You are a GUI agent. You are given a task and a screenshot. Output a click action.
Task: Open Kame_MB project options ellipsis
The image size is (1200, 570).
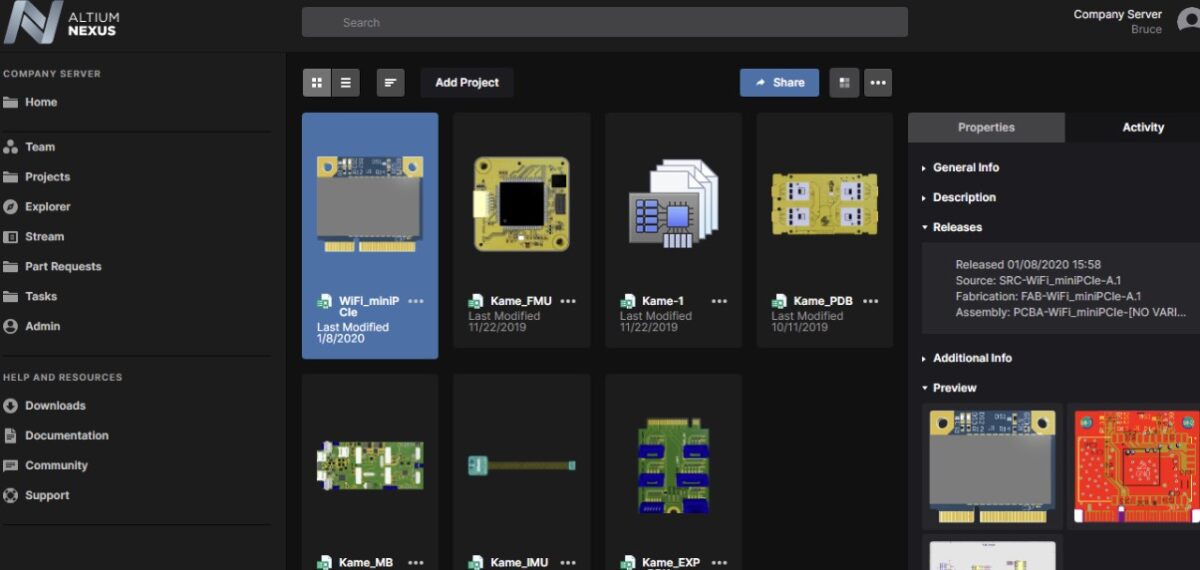click(416, 563)
